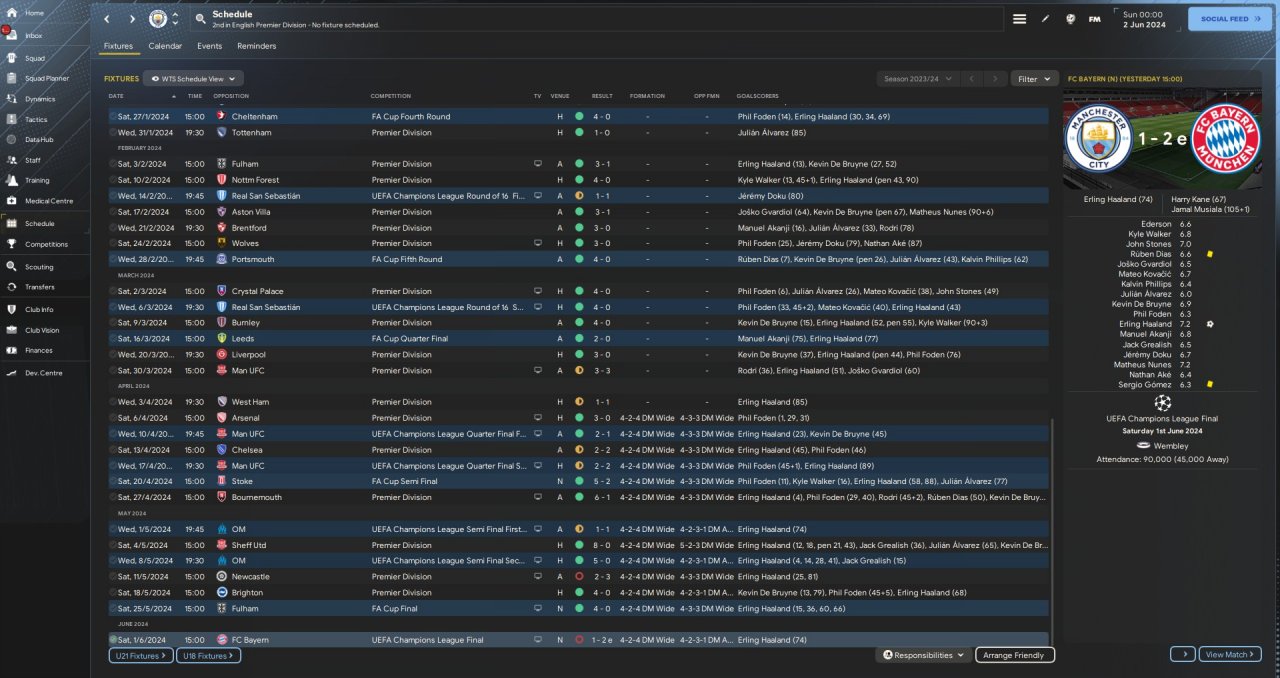Open the Transfers section
This screenshot has height=678, width=1280.
pos(44,287)
